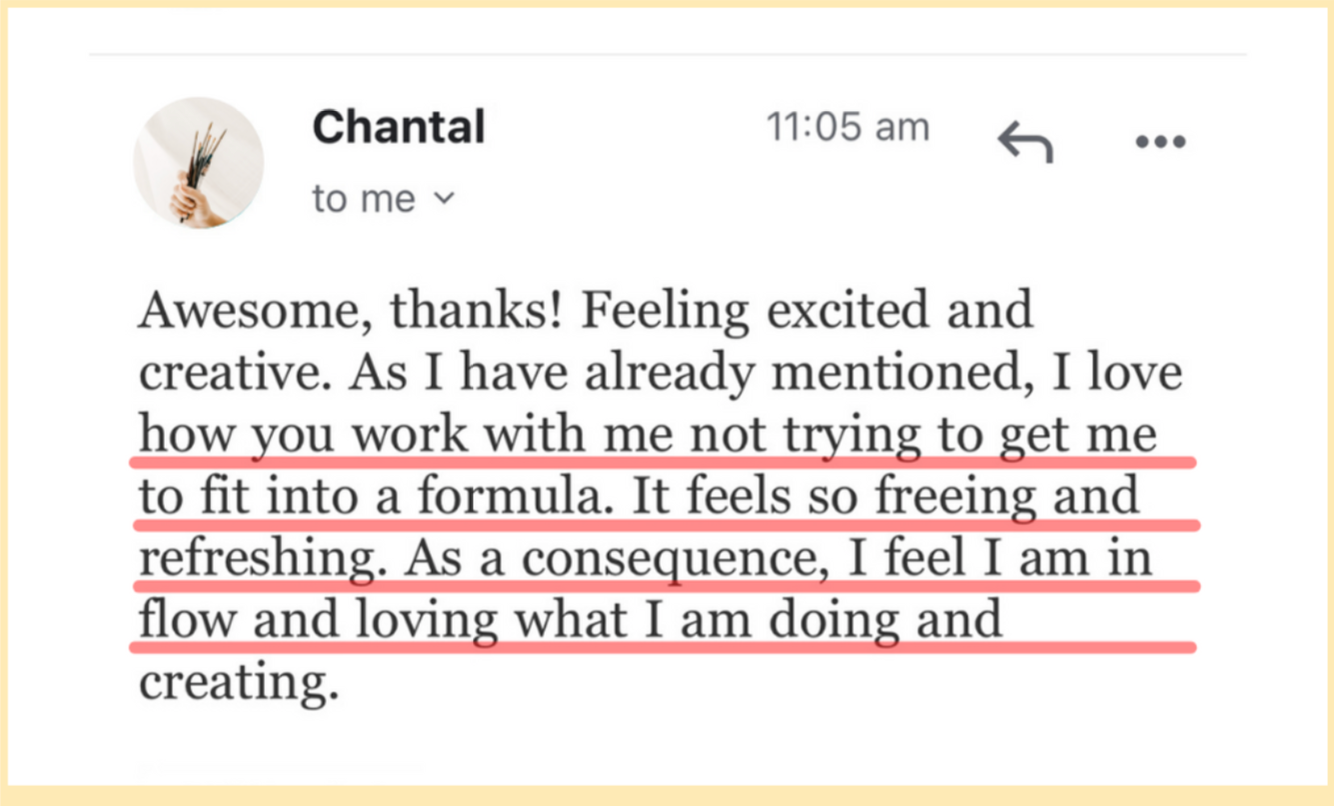
Task: Click the sender name Chantal
Action: click(x=398, y=128)
